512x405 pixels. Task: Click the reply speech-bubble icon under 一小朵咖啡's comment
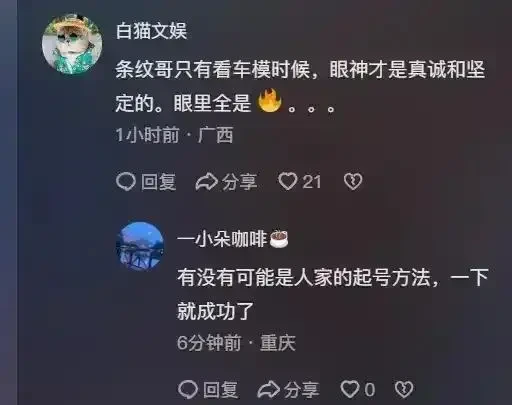pyautogui.click(x=188, y=389)
